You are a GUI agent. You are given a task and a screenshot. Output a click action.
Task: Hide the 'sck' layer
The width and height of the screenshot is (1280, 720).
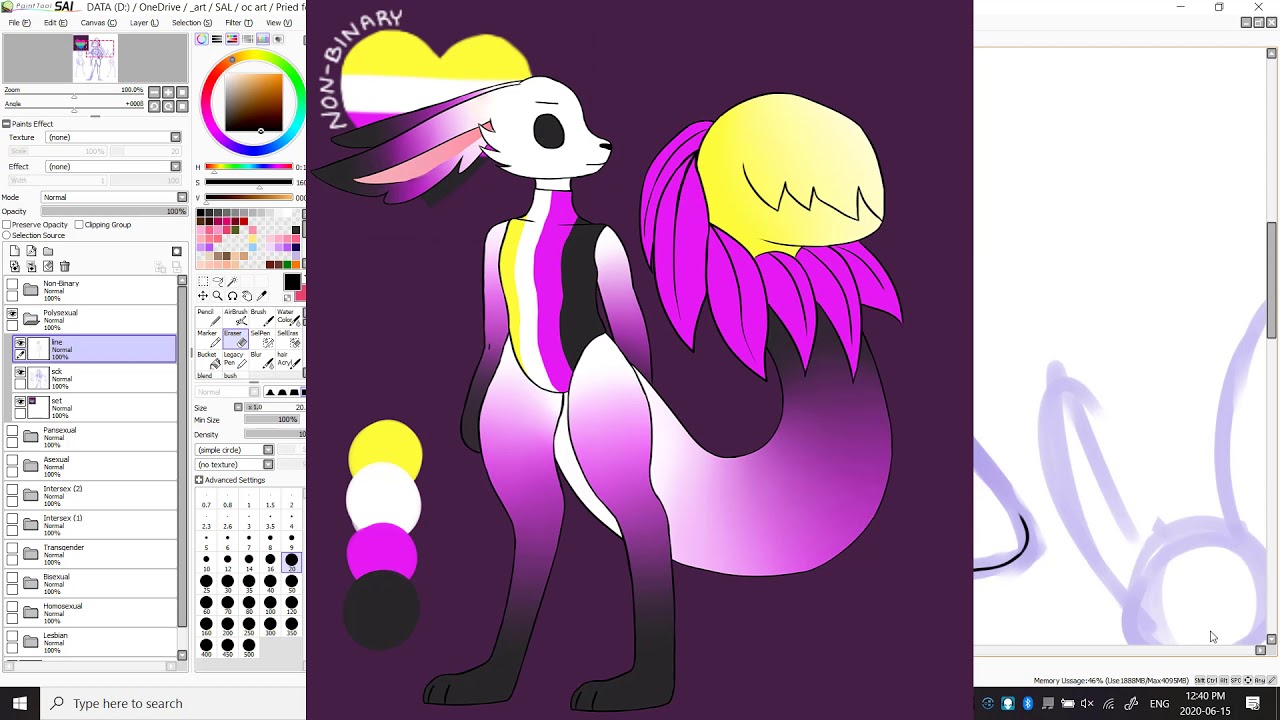click(20, 372)
